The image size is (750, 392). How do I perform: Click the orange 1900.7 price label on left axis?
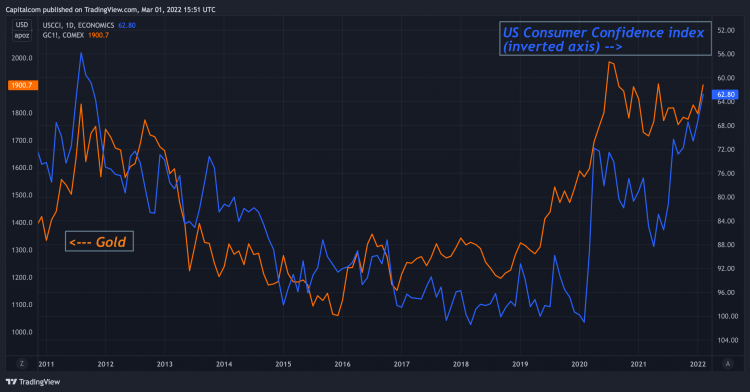point(22,85)
